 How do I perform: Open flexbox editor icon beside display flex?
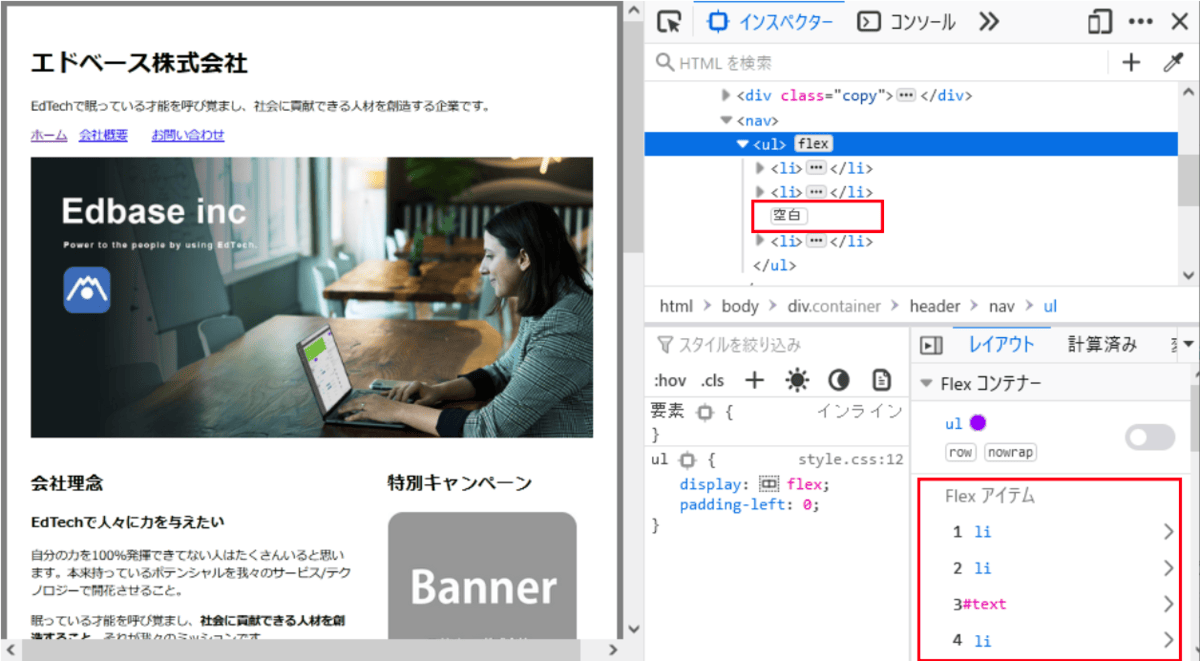[x=769, y=484]
